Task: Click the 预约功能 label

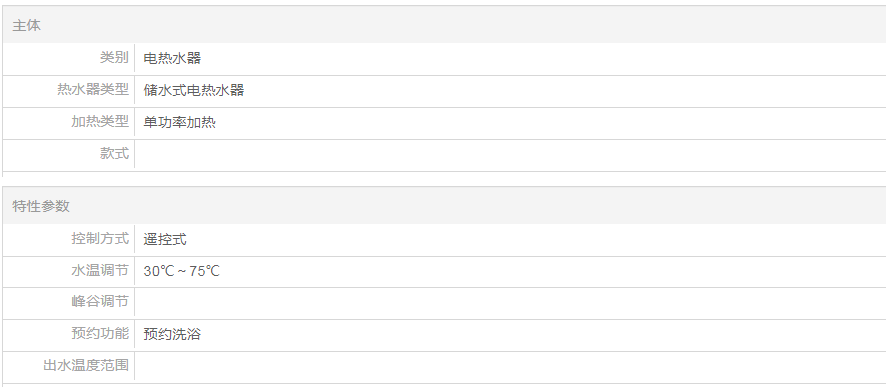Action: [x=100, y=333]
